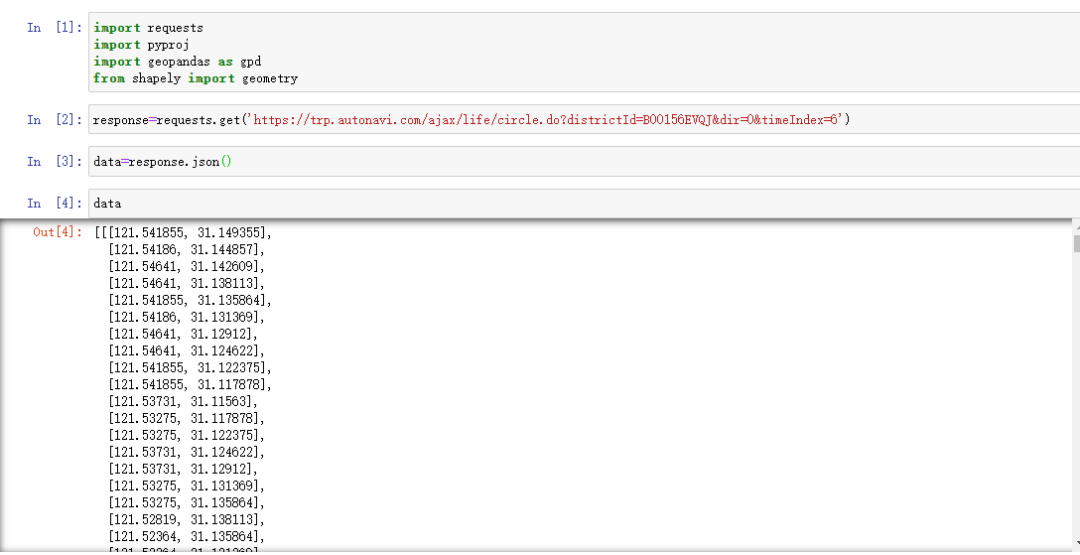The image size is (1080, 555).
Task: Place cursor on 'import pyproj' line
Action: 141,45
